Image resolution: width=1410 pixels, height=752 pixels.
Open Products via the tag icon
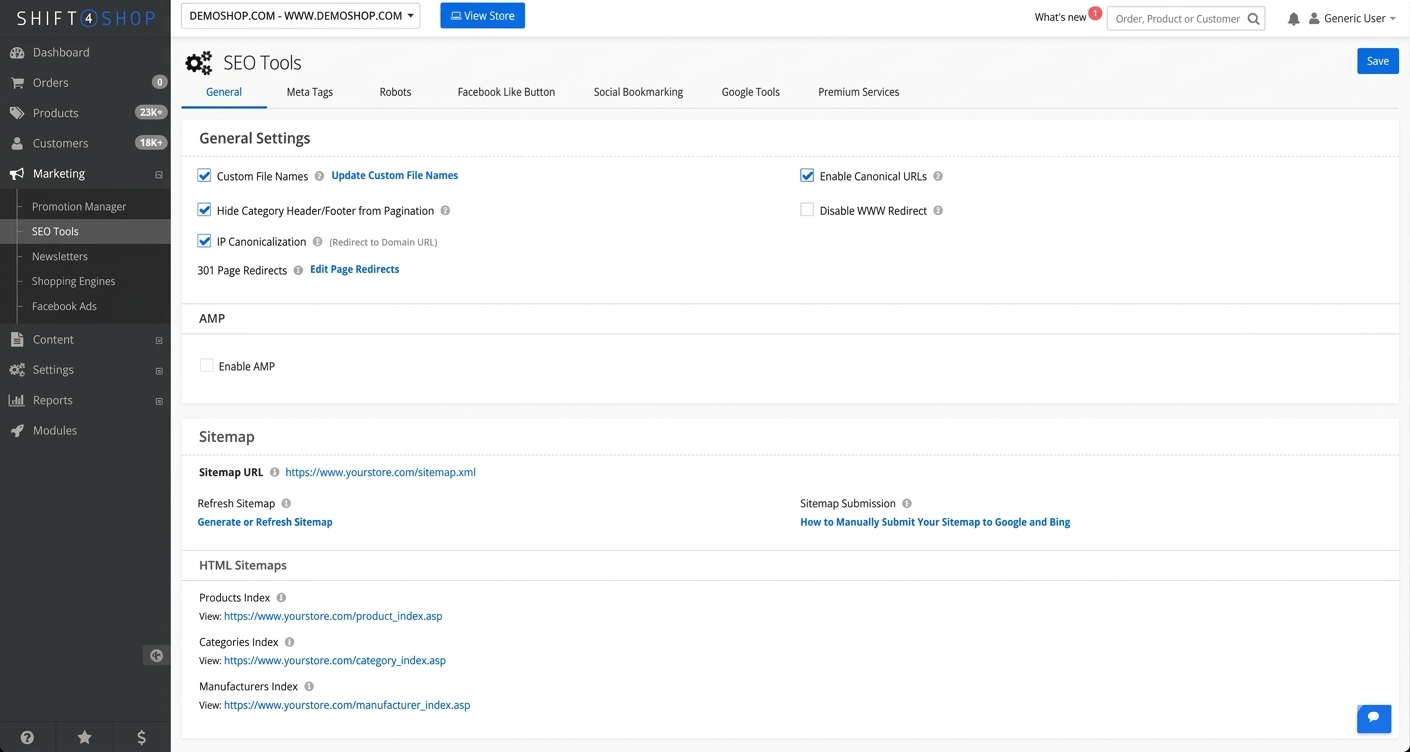click(18, 112)
